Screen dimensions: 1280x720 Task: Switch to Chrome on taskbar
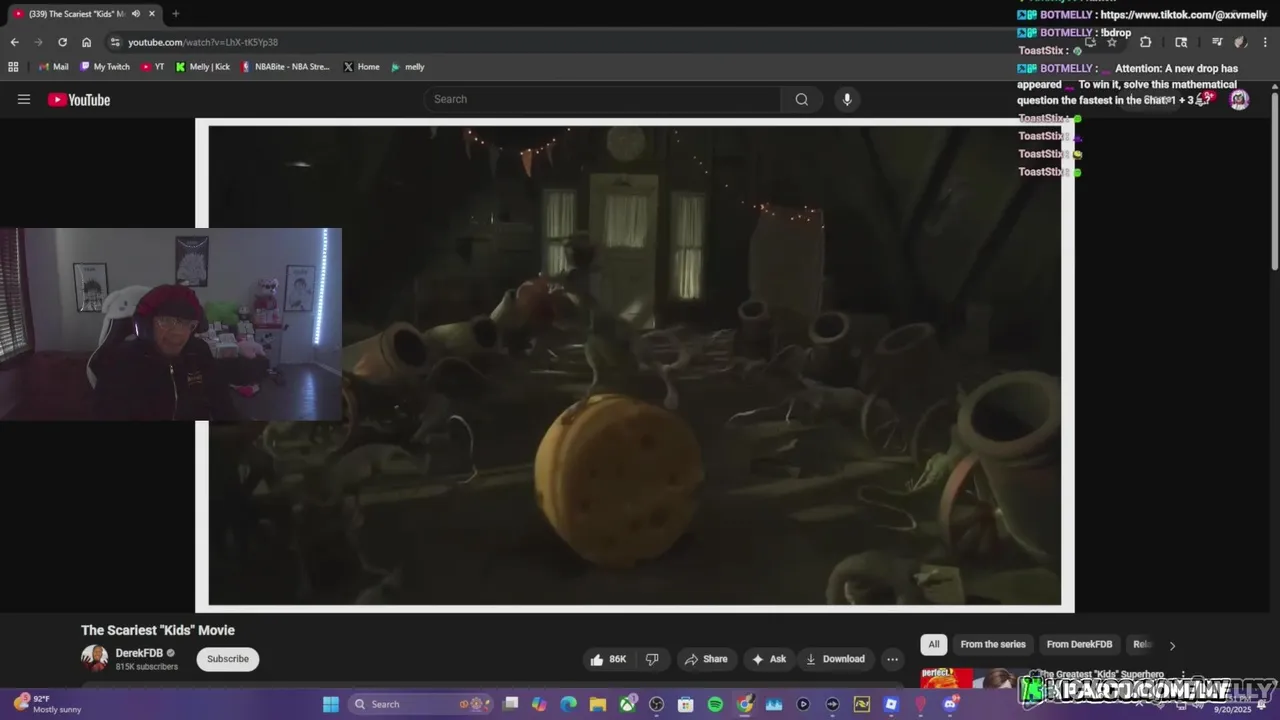[744, 704]
